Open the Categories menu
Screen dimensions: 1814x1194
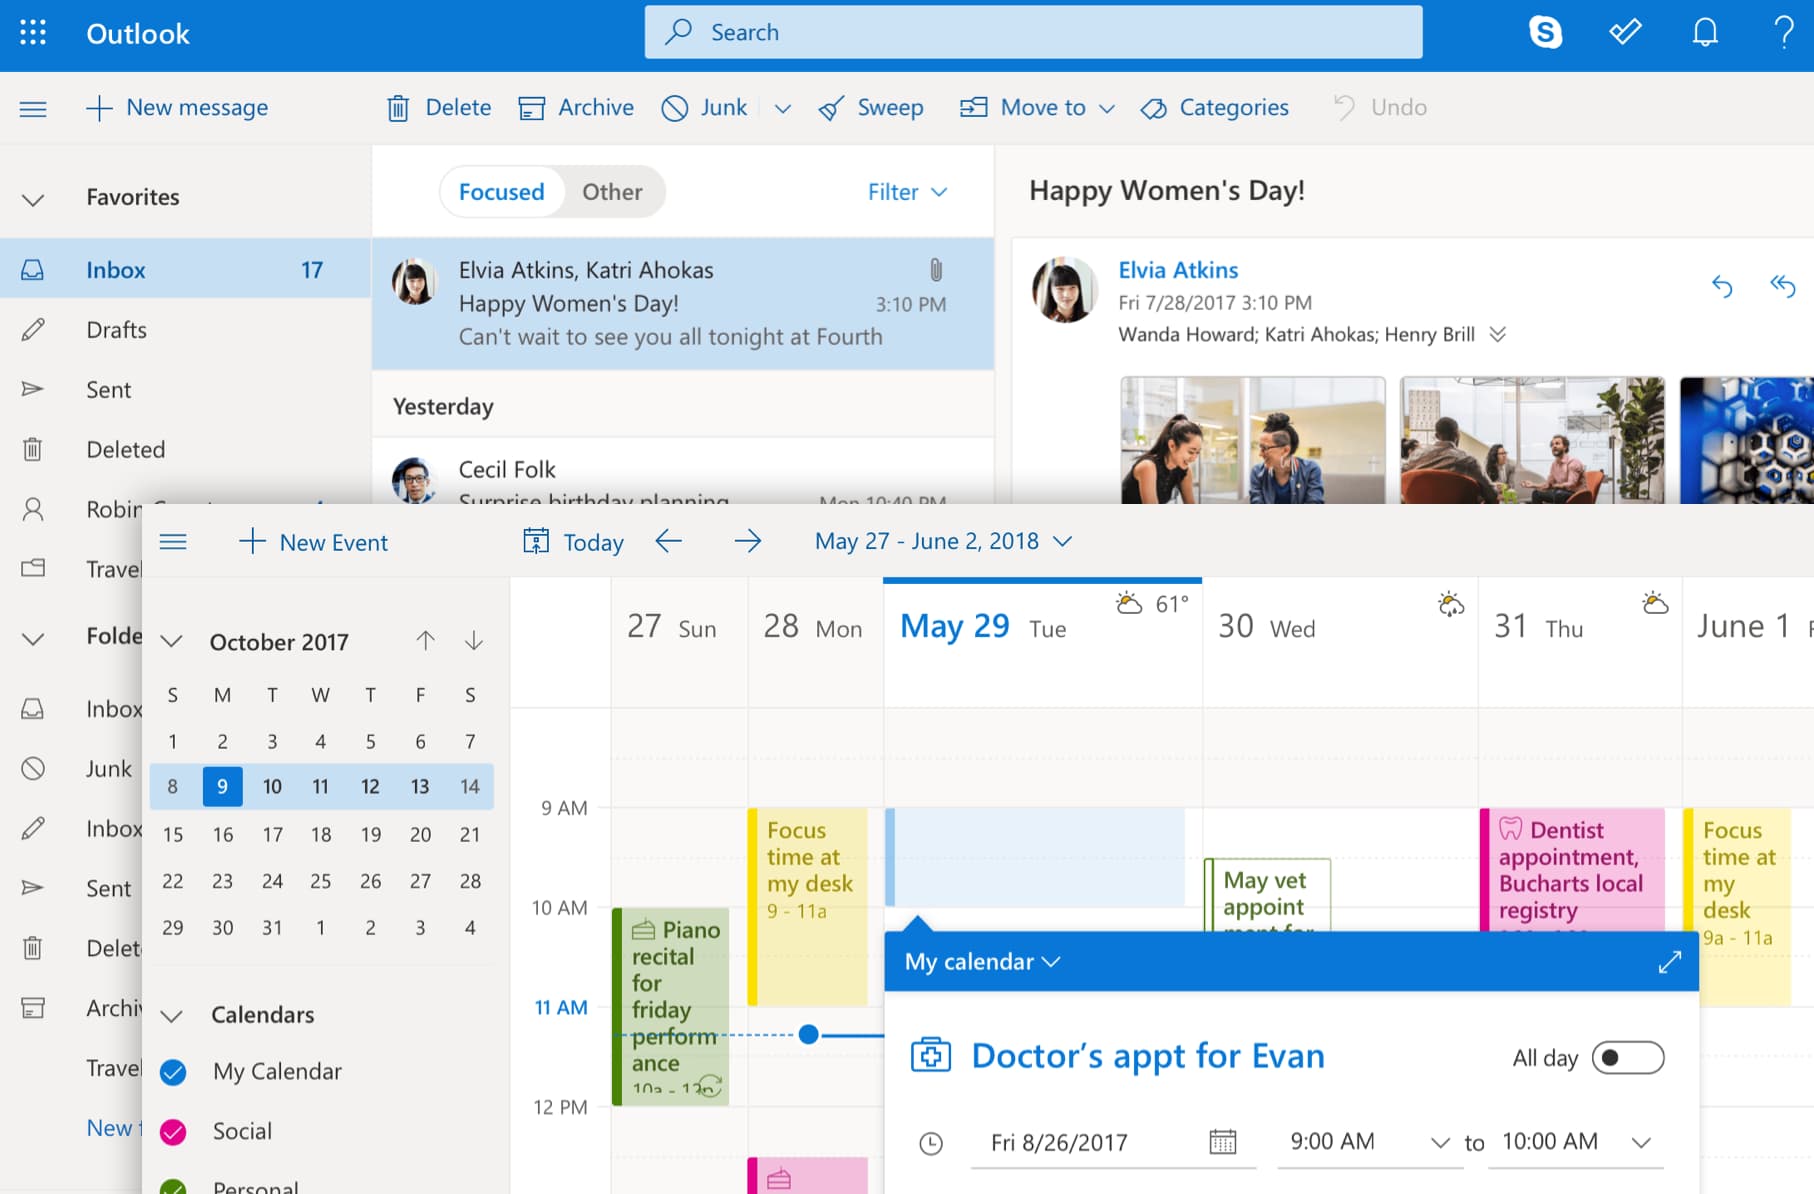(1215, 108)
